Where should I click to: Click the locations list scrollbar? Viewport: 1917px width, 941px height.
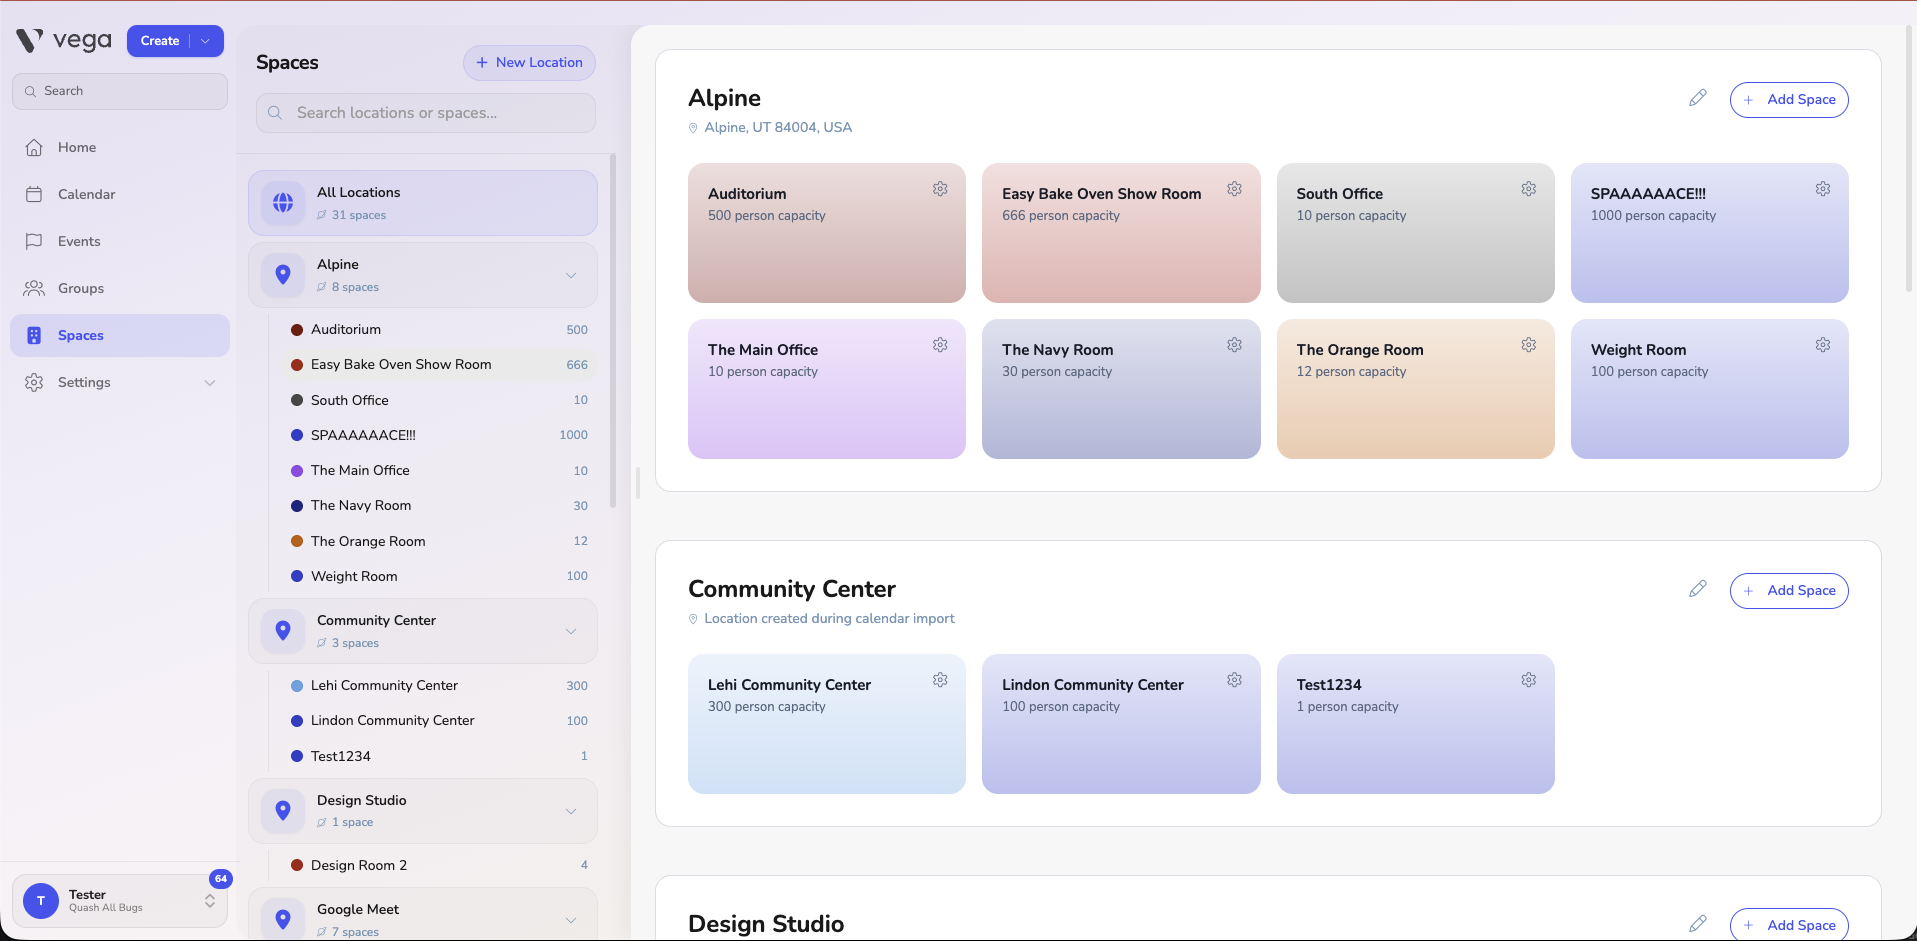(x=612, y=330)
